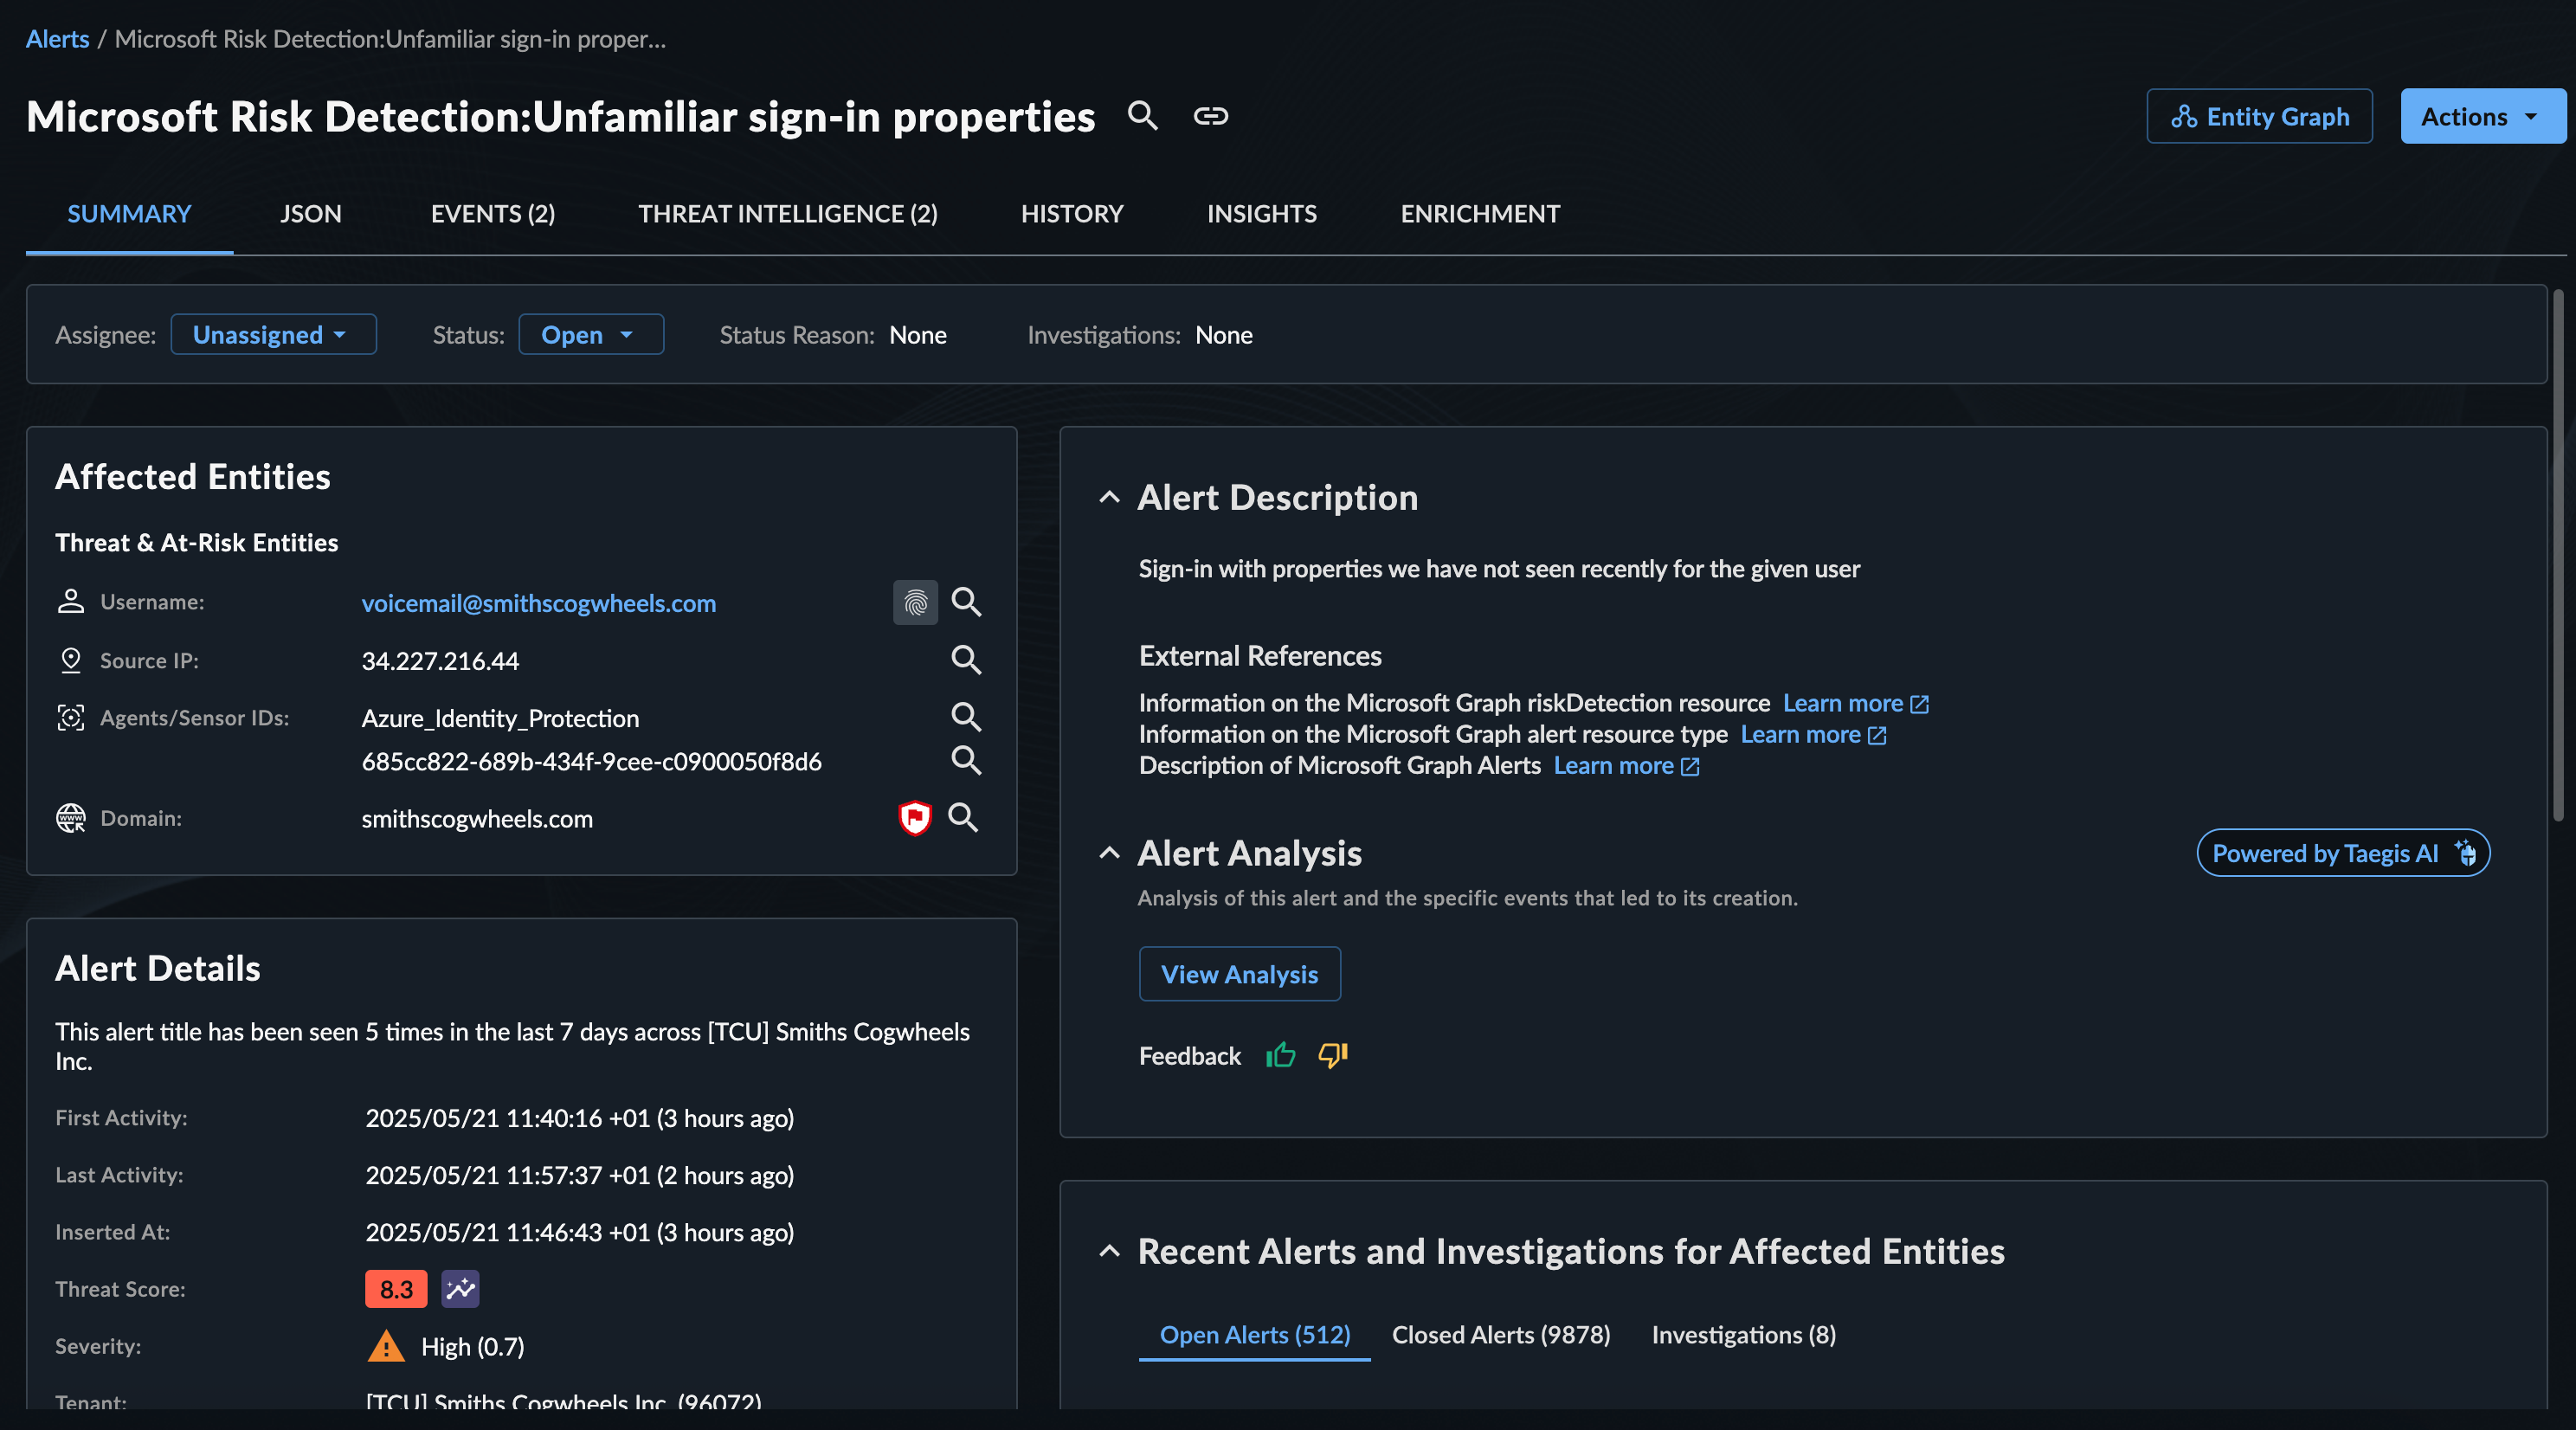Open the threat score trend chart icon
Viewport: 2576px width, 1430px height.
(460, 1288)
